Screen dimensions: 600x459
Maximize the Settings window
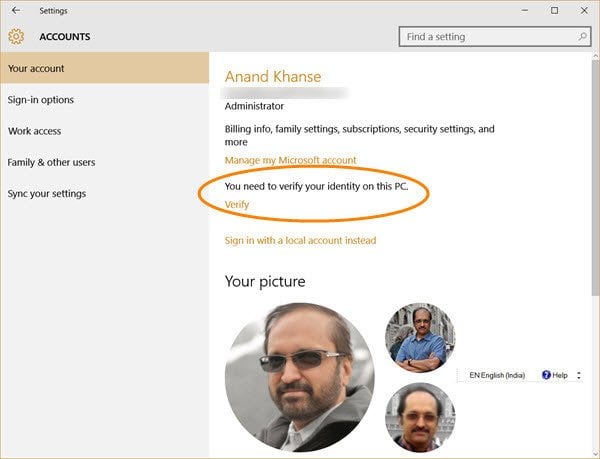[554, 11]
